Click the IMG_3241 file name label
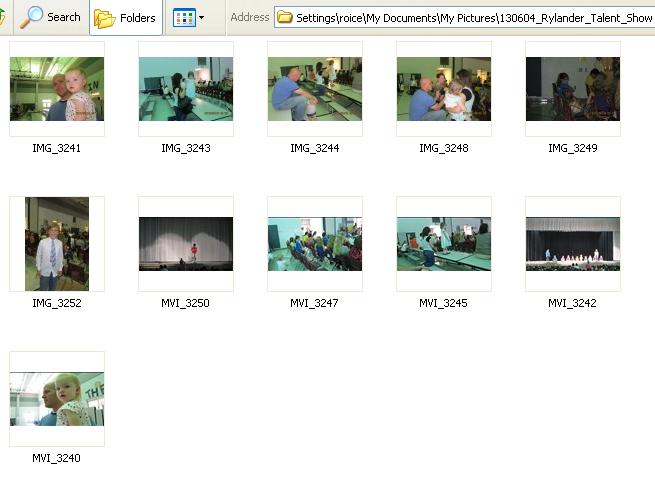Screen dimensions: 655x490 (x=56, y=148)
